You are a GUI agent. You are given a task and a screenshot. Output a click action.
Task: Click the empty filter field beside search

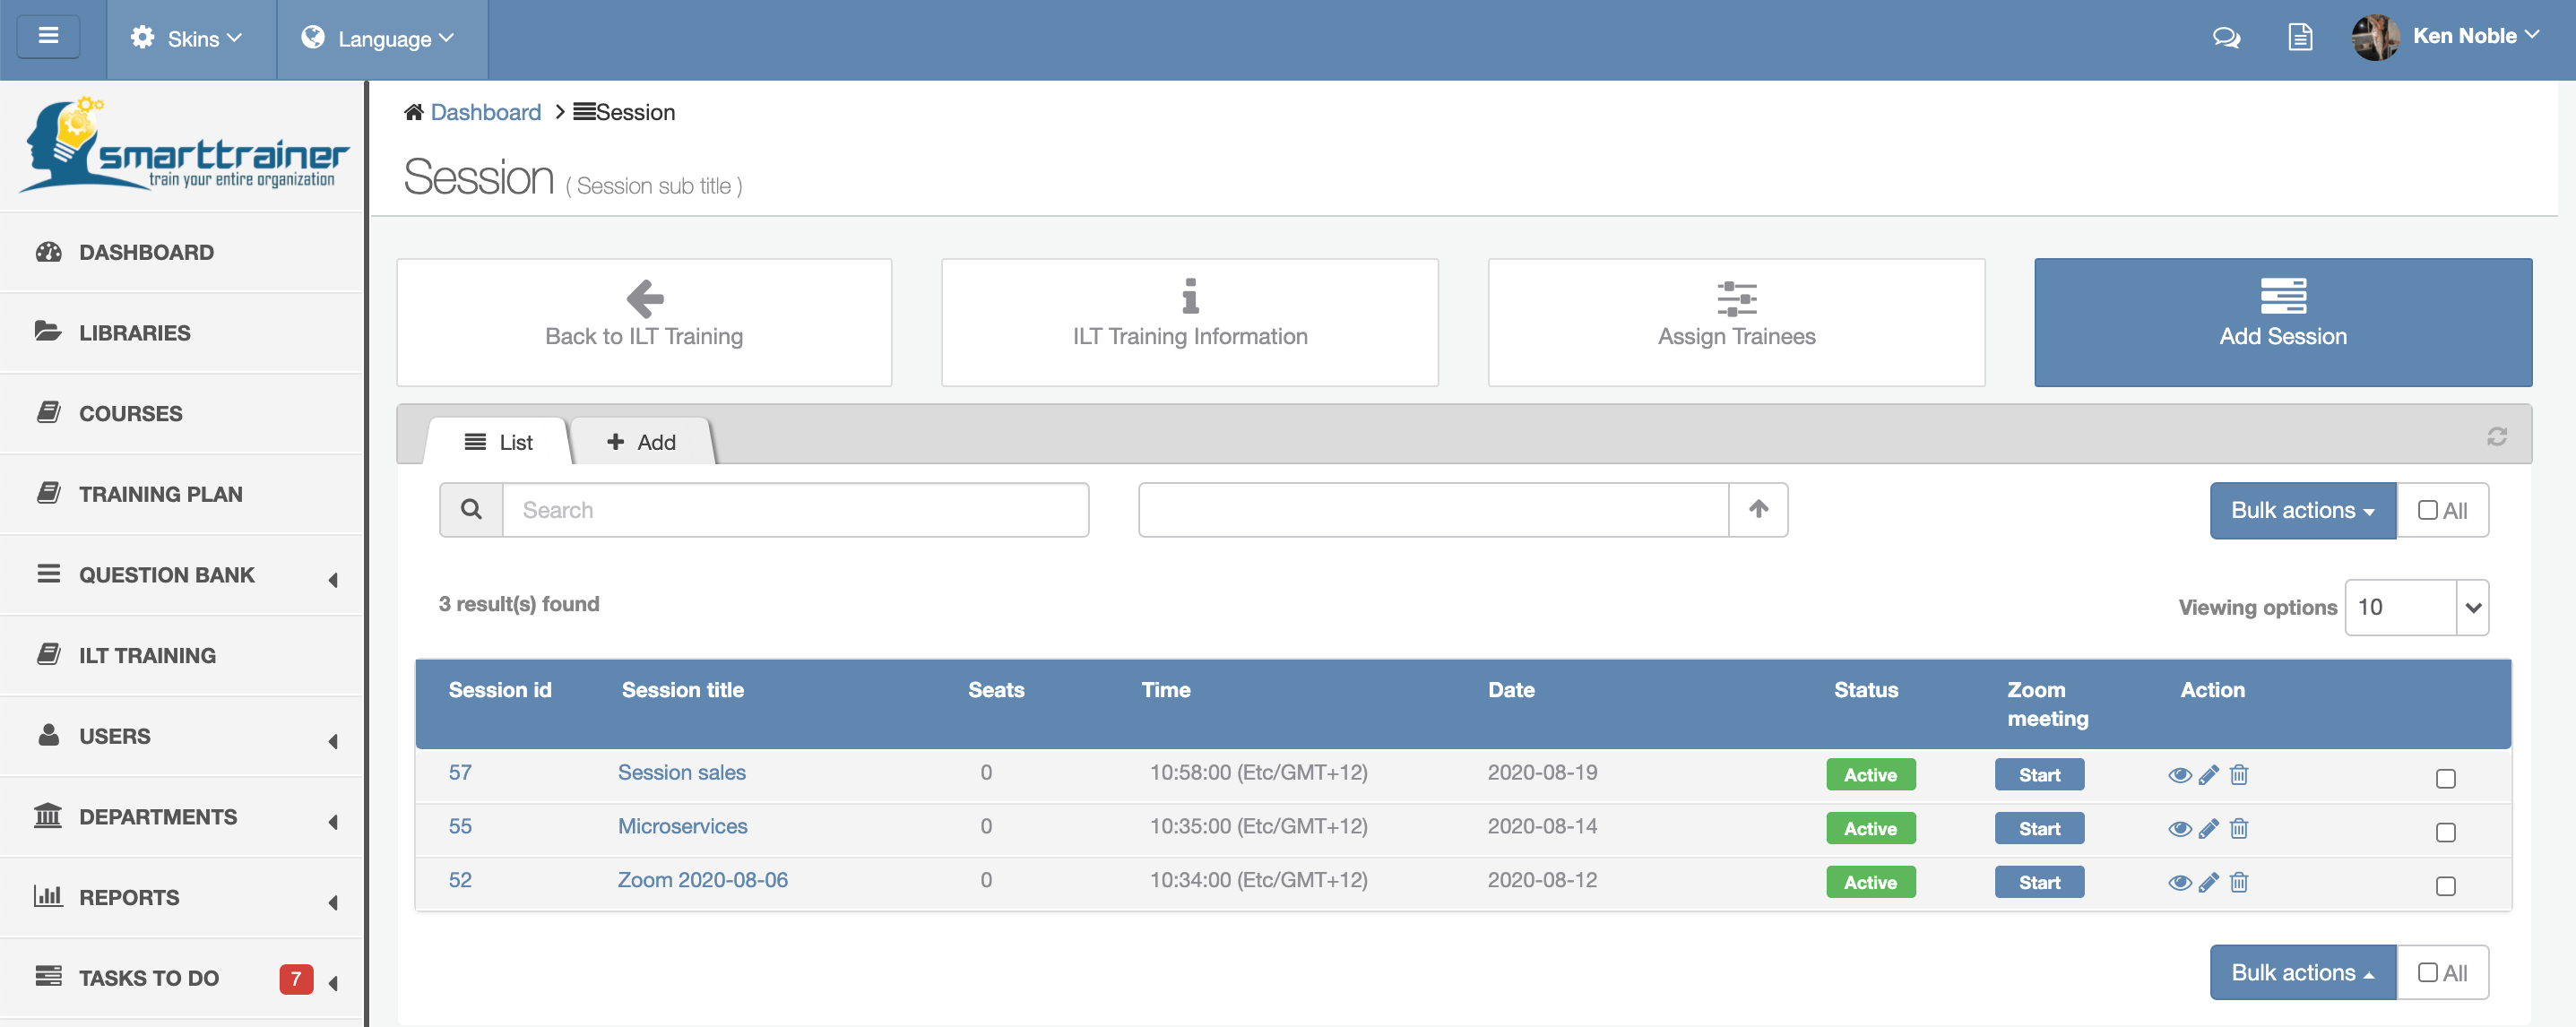[x=1433, y=510]
